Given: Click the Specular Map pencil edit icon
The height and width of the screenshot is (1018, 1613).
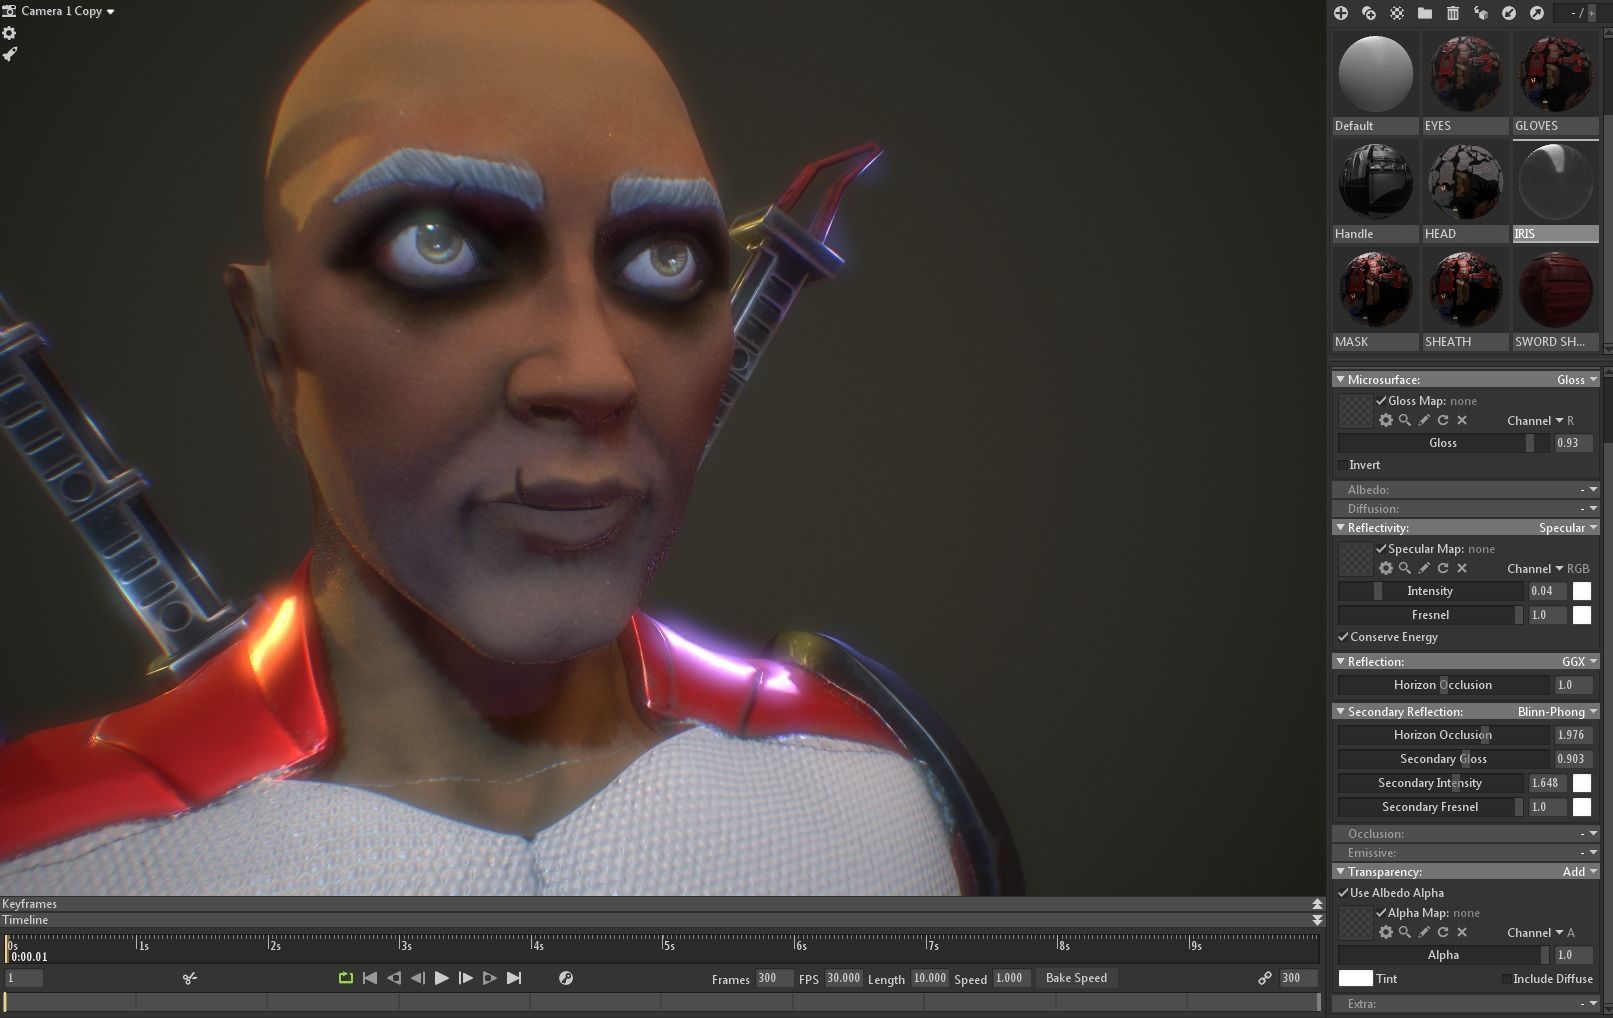Looking at the screenshot, I should pyautogui.click(x=1424, y=568).
